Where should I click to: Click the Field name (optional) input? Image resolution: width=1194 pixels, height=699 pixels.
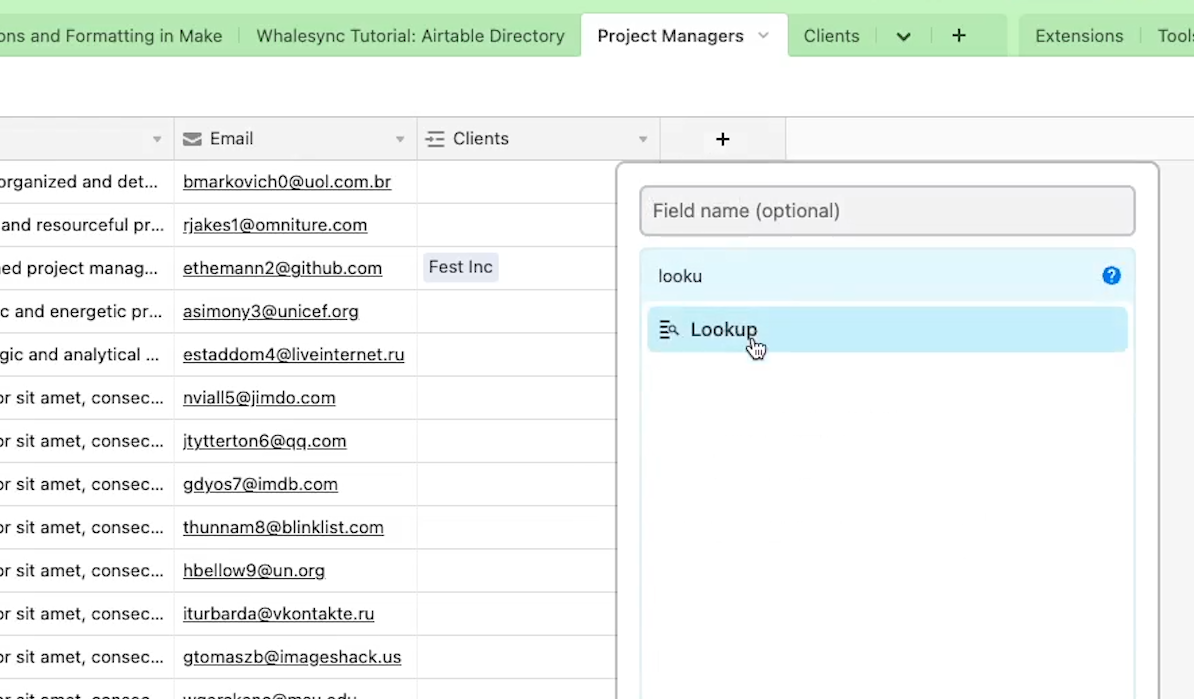pyautogui.click(x=887, y=211)
